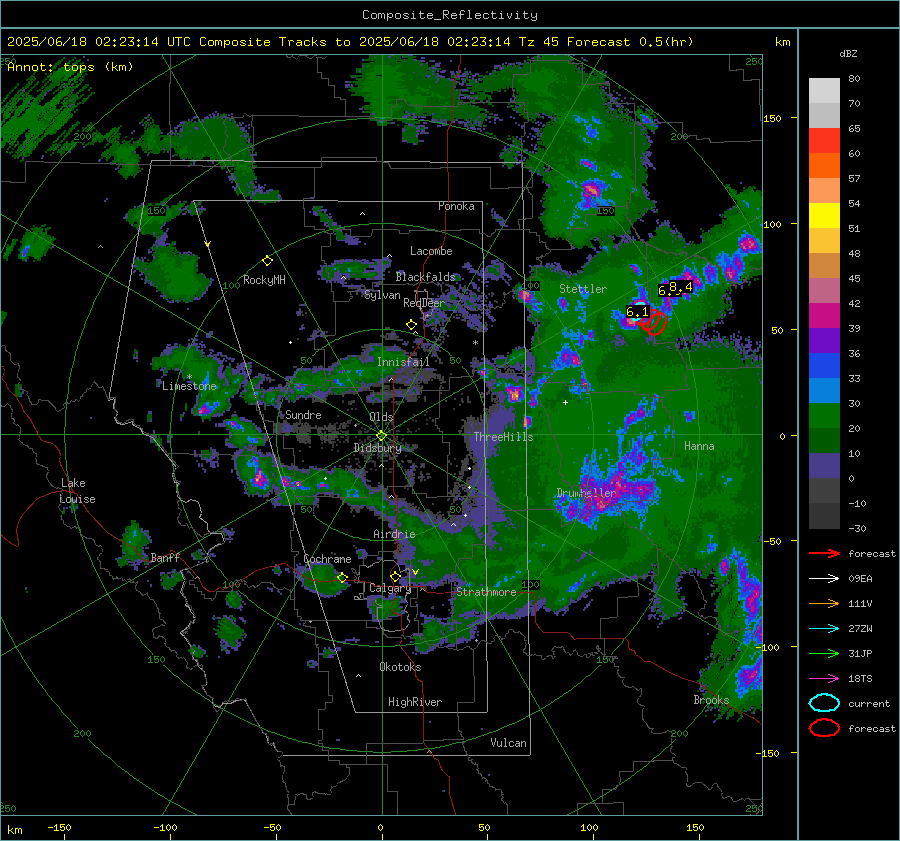Viewport: 900px width, 841px height.
Task: Click the storm top label '6.1'
Action: click(x=637, y=312)
